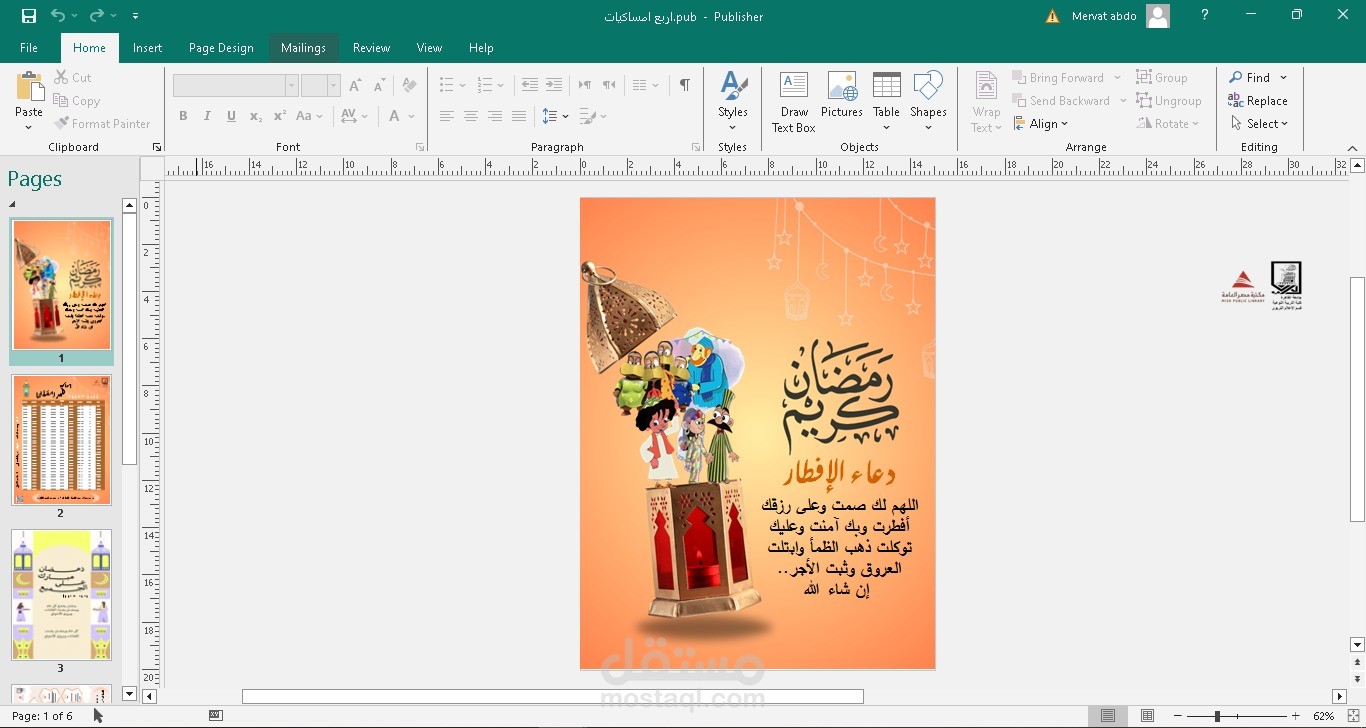Screen dimensions: 1366x728
Task: Insert a text box with Draw Text Box
Action: point(794,102)
